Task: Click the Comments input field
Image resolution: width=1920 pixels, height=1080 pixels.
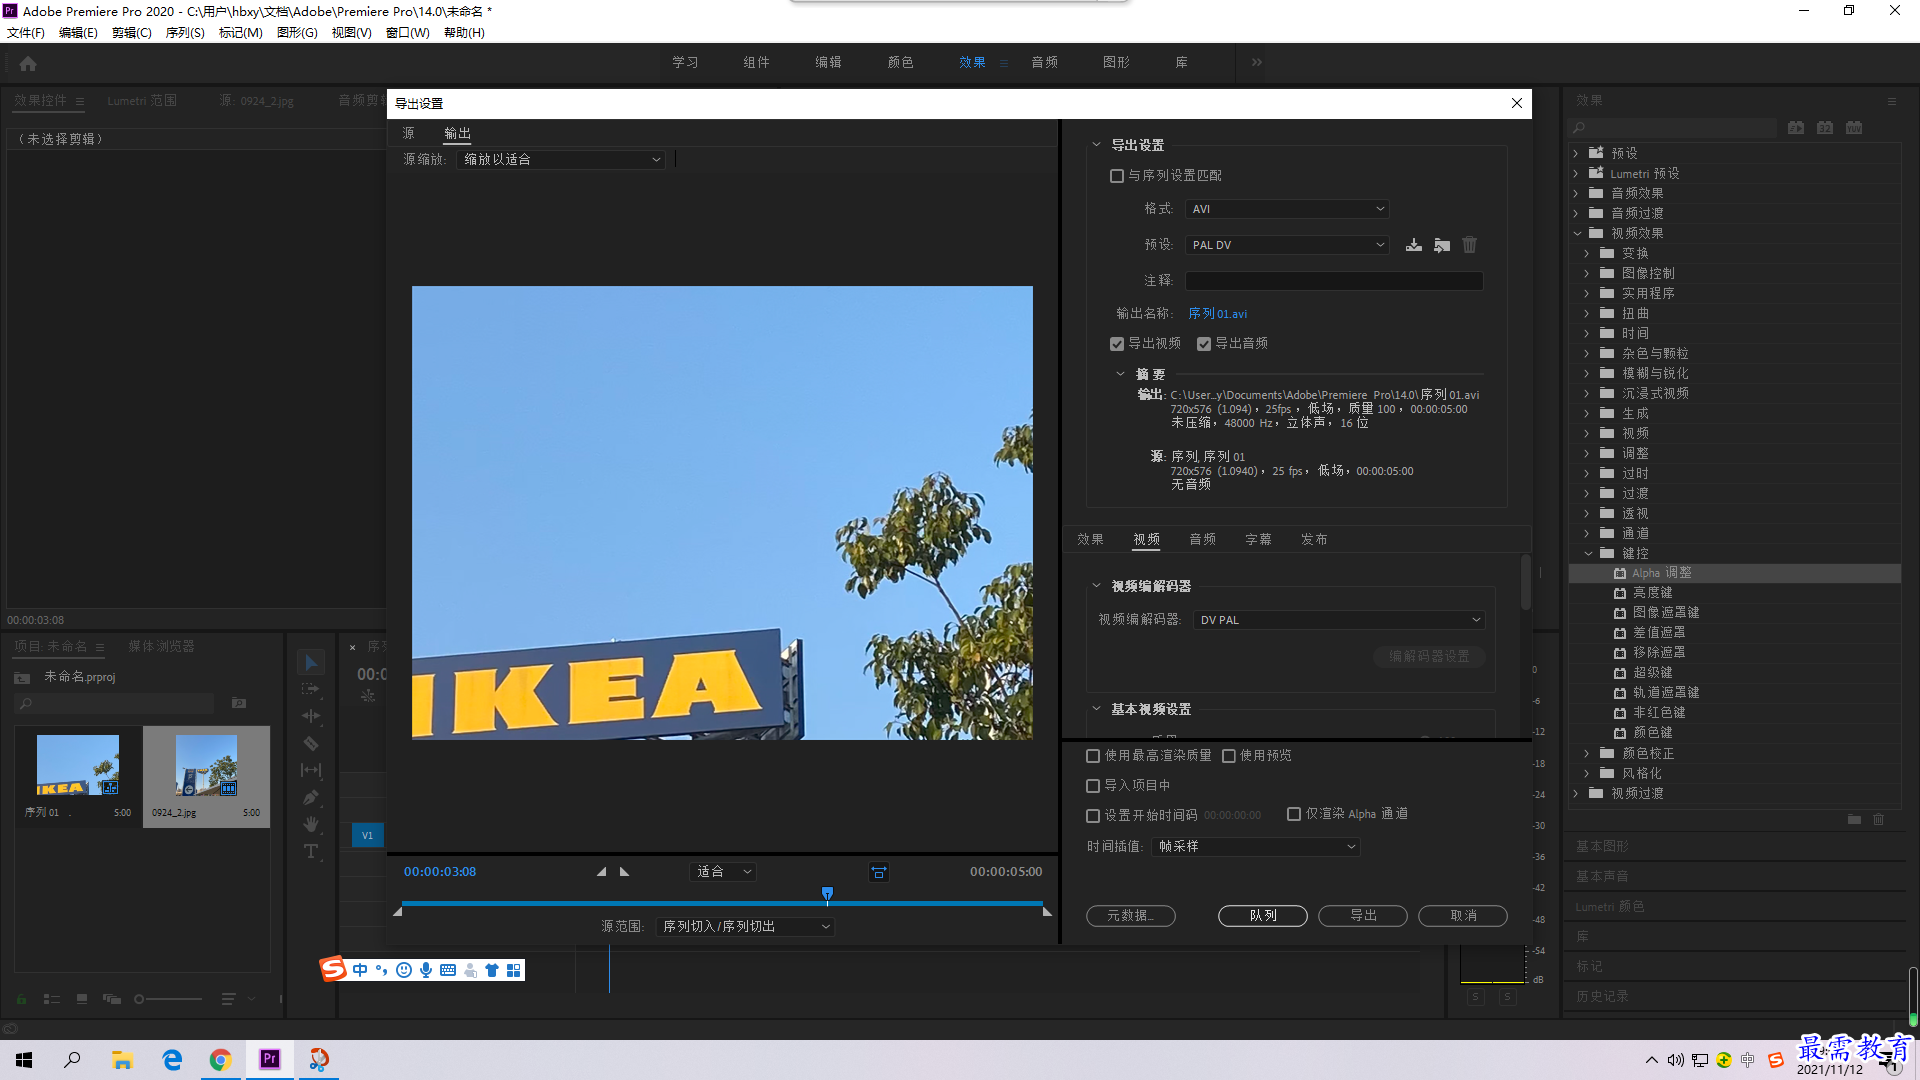Action: (x=1334, y=281)
